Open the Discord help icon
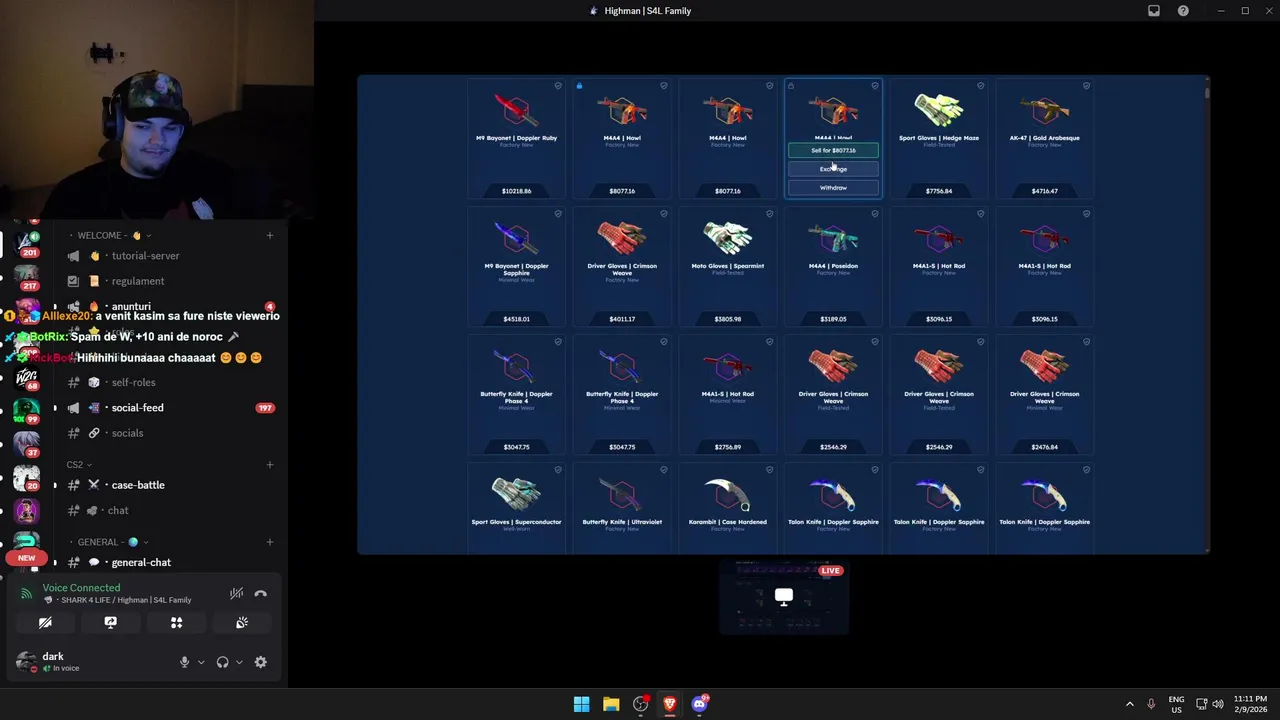The image size is (1280, 720). tap(1183, 11)
